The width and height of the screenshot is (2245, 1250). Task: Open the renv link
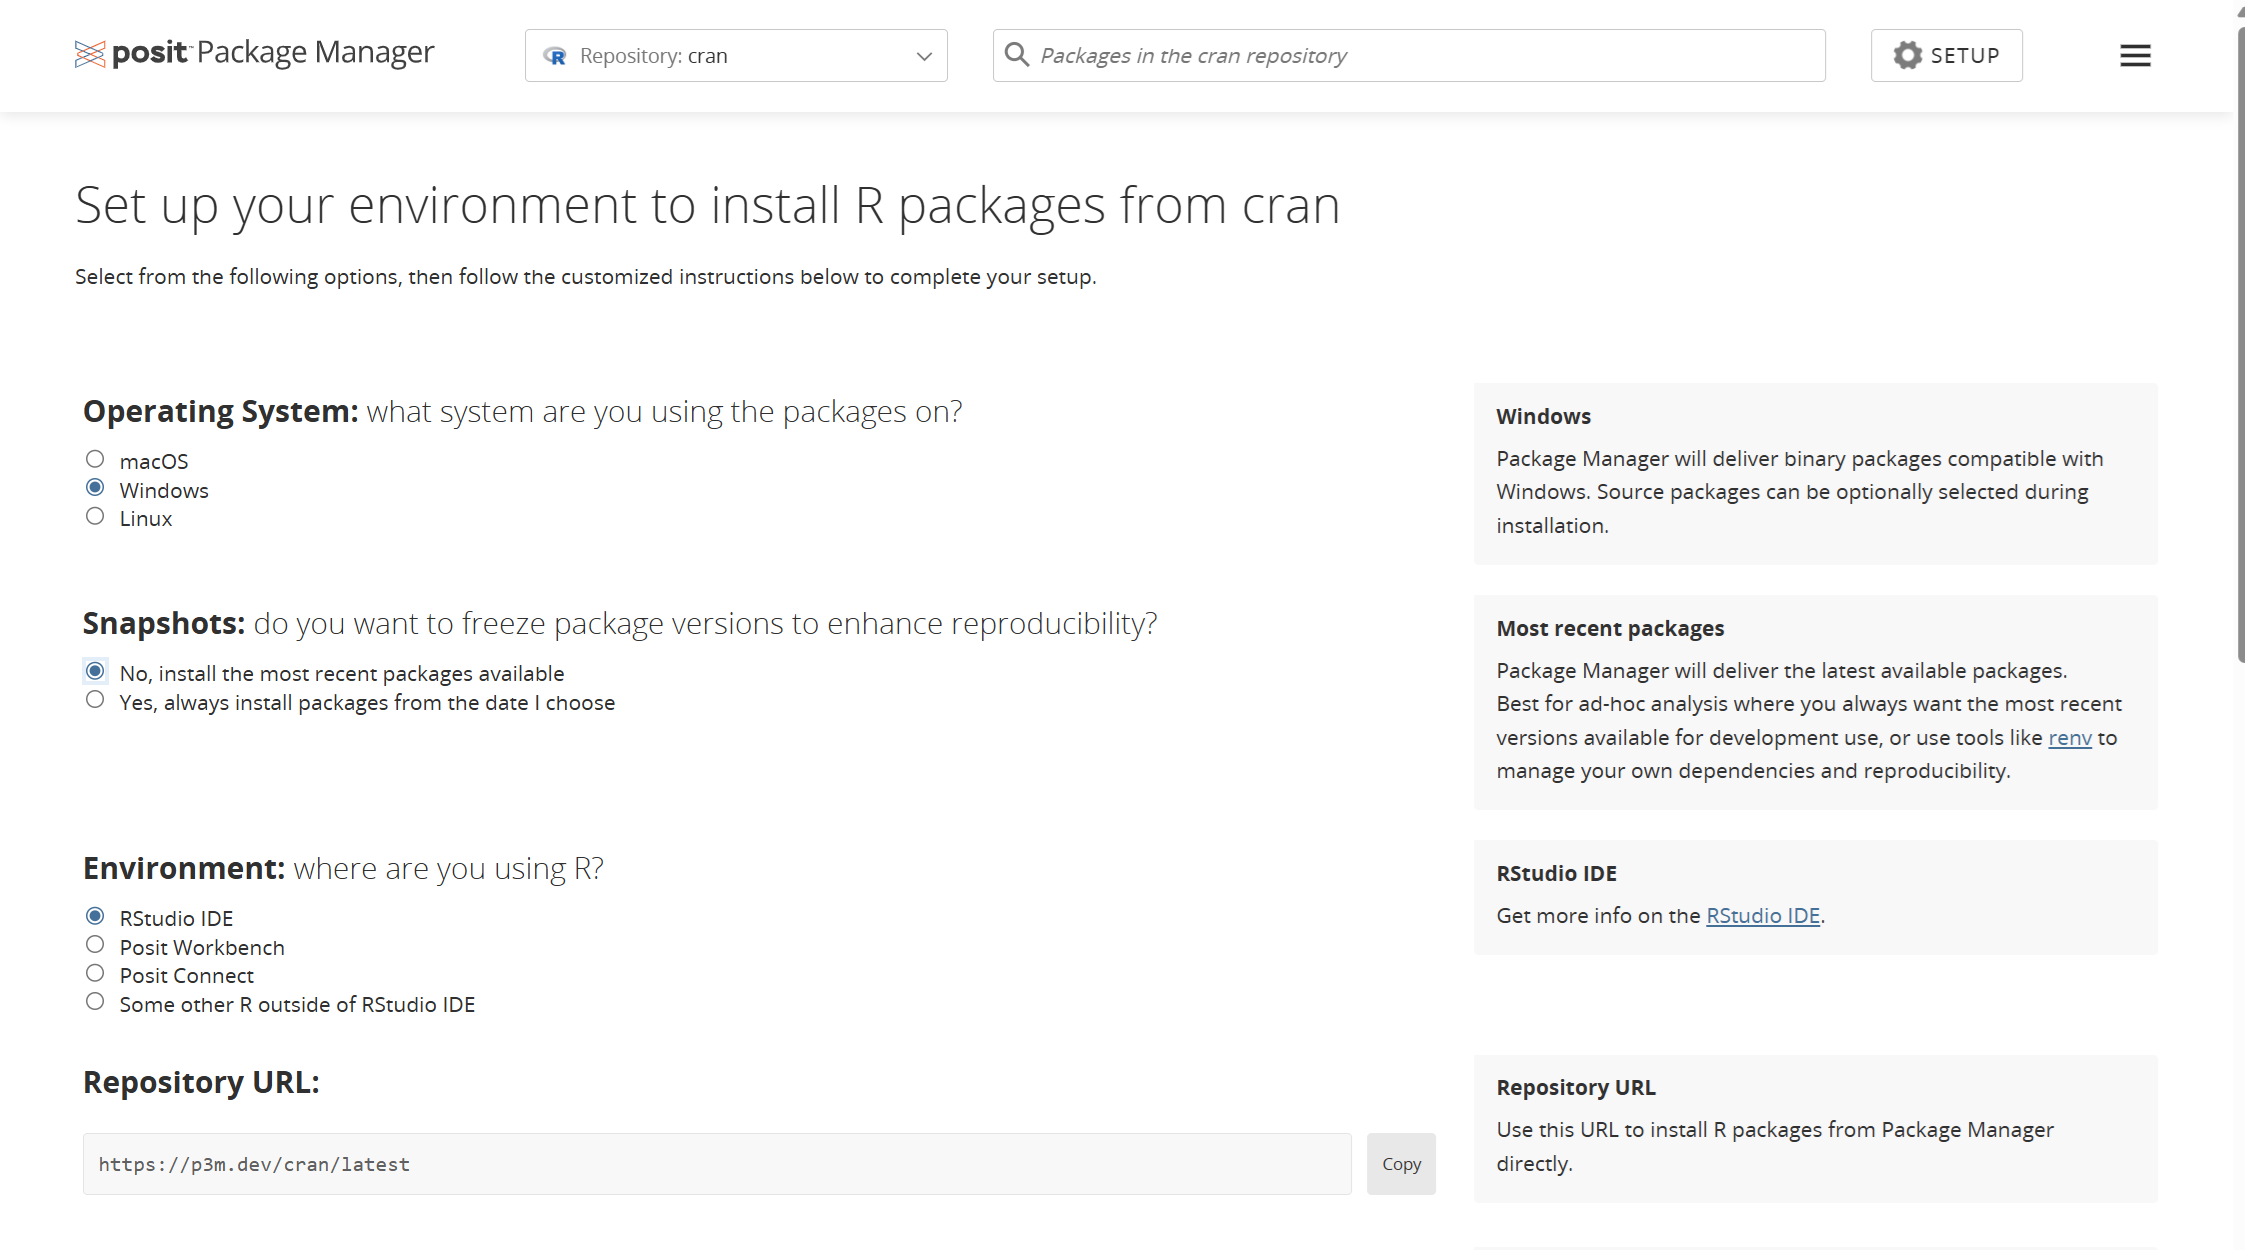tap(2069, 738)
